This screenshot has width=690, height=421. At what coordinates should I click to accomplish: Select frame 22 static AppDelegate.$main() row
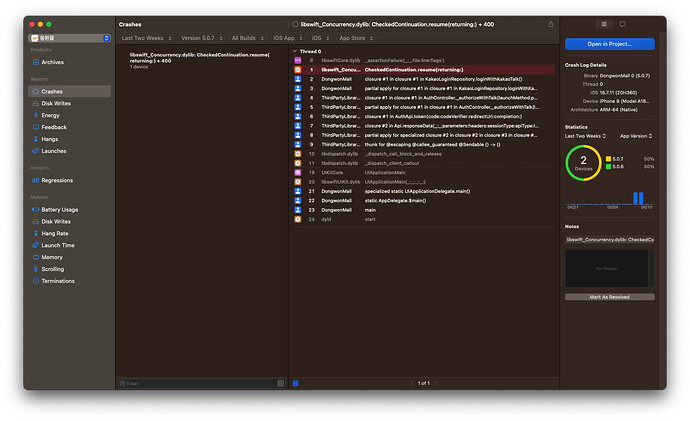pyautogui.click(x=423, y=201)
